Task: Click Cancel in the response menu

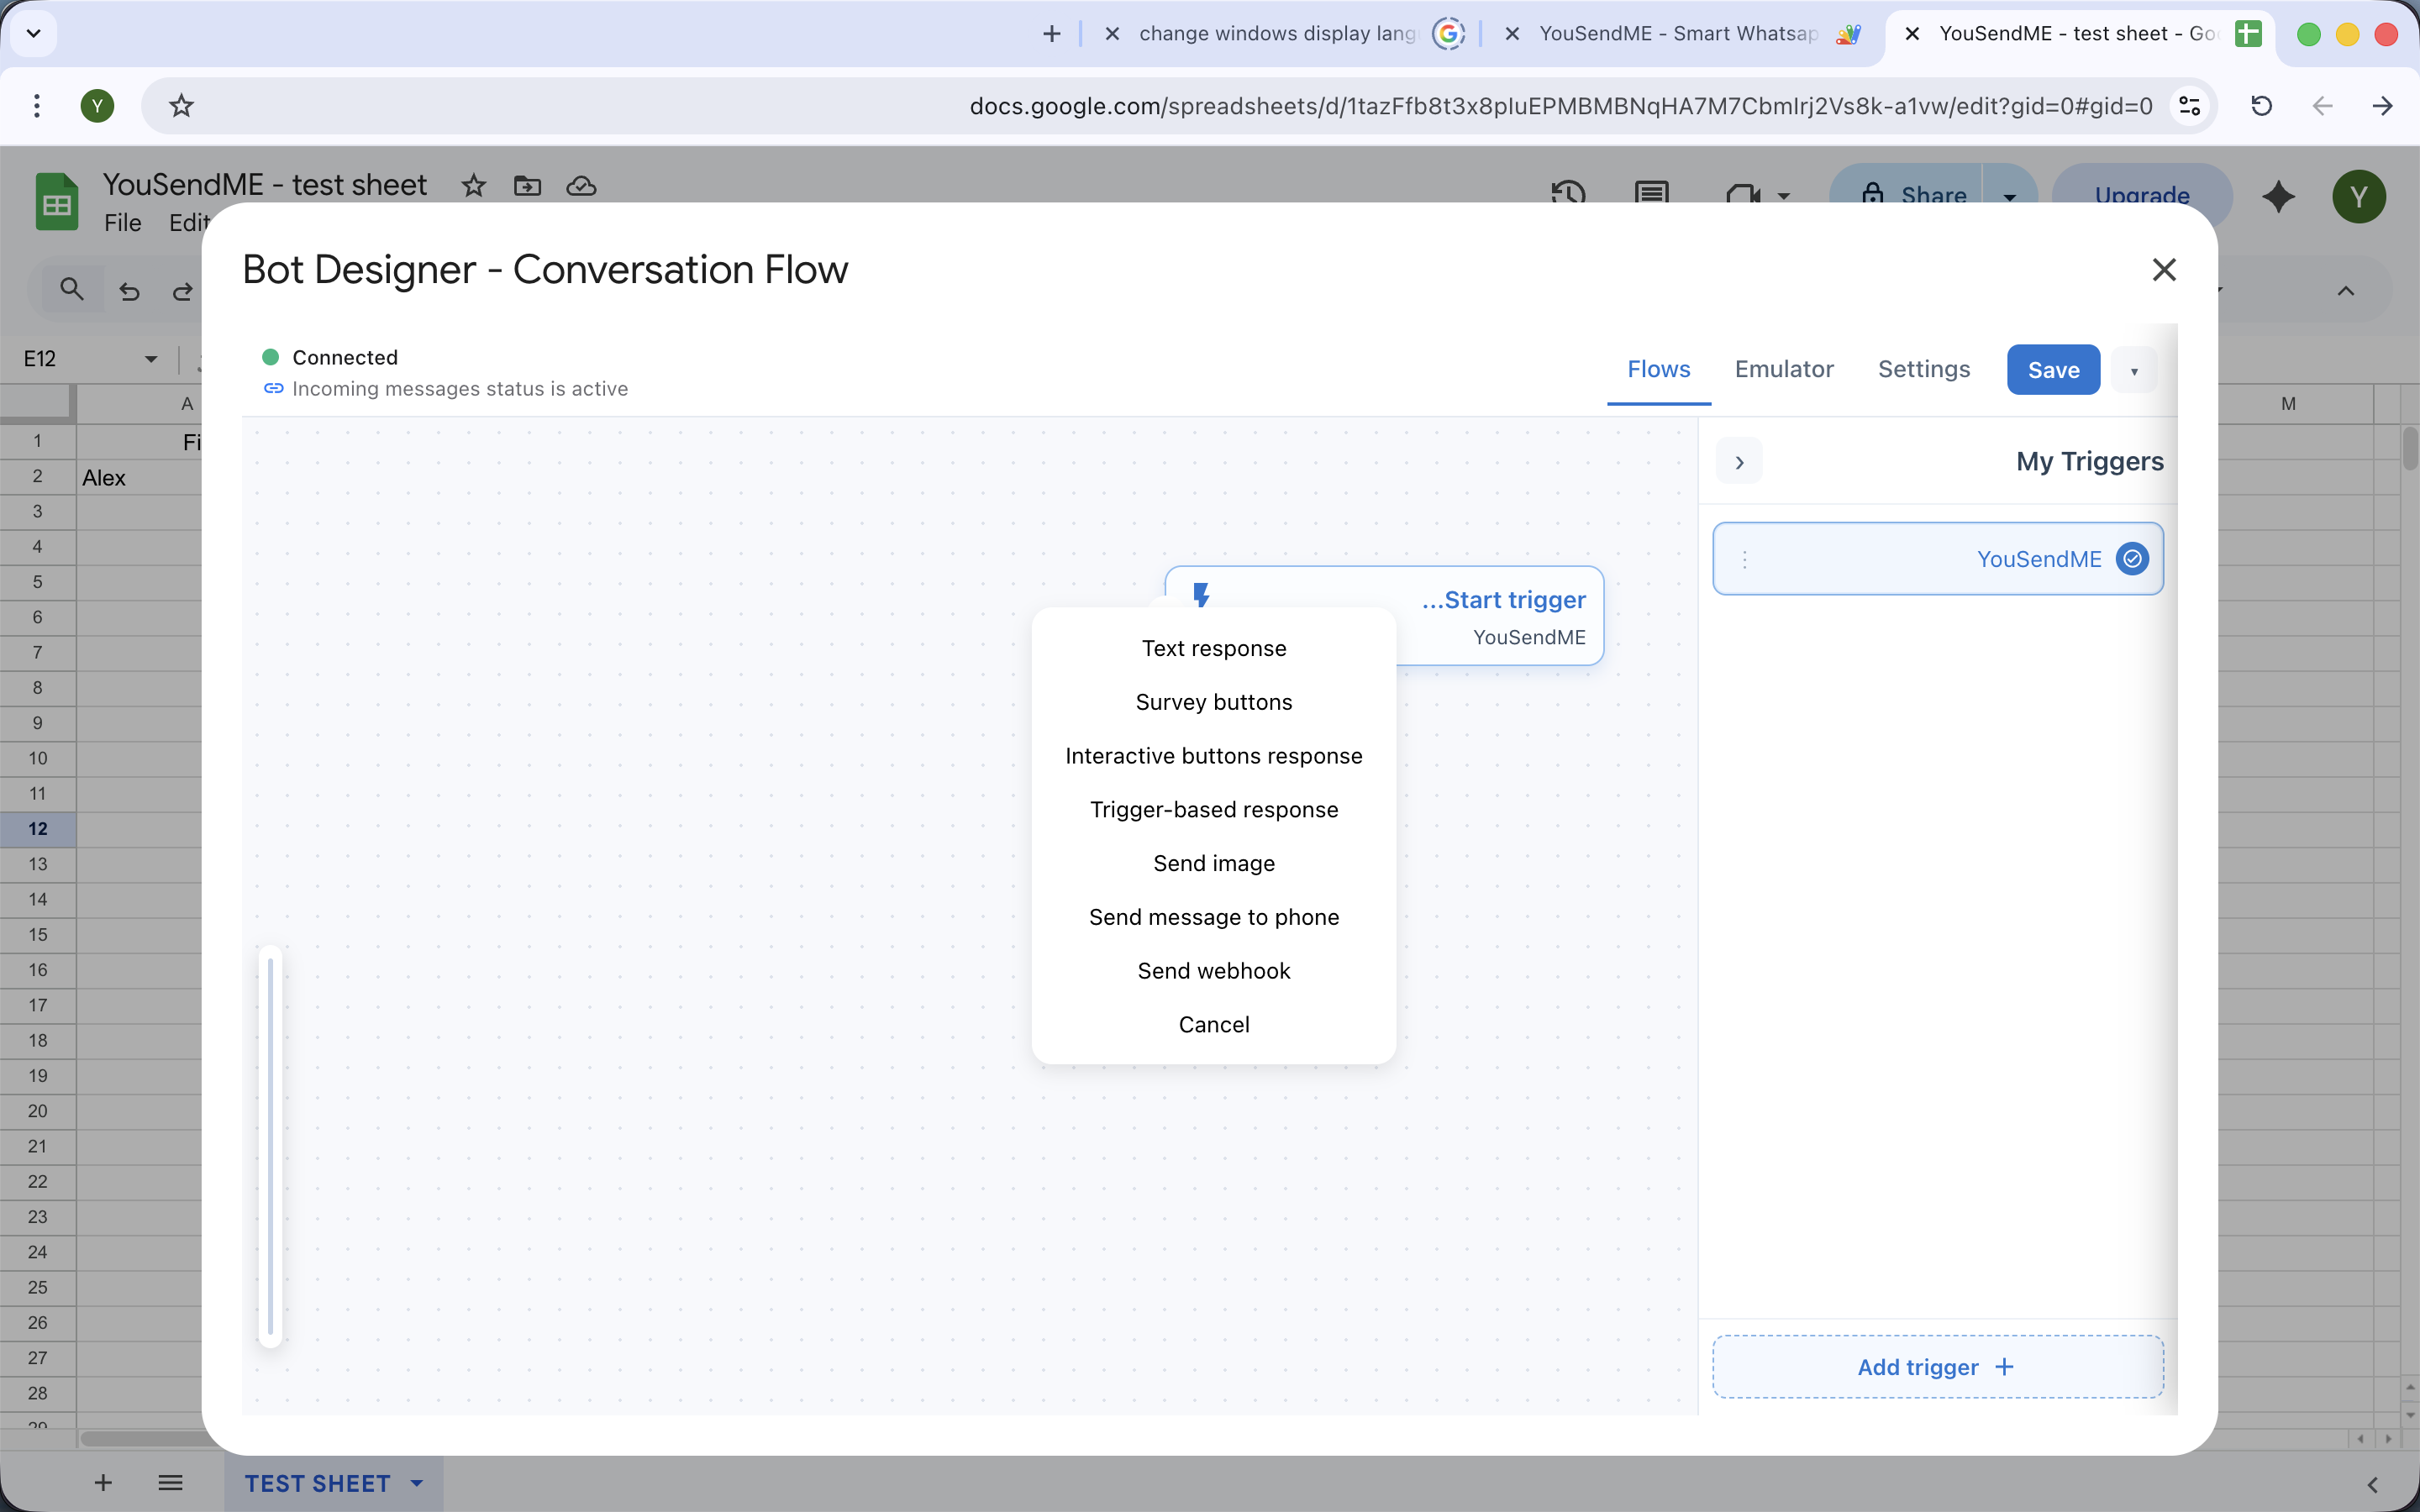Action: click(1214, 1025)
